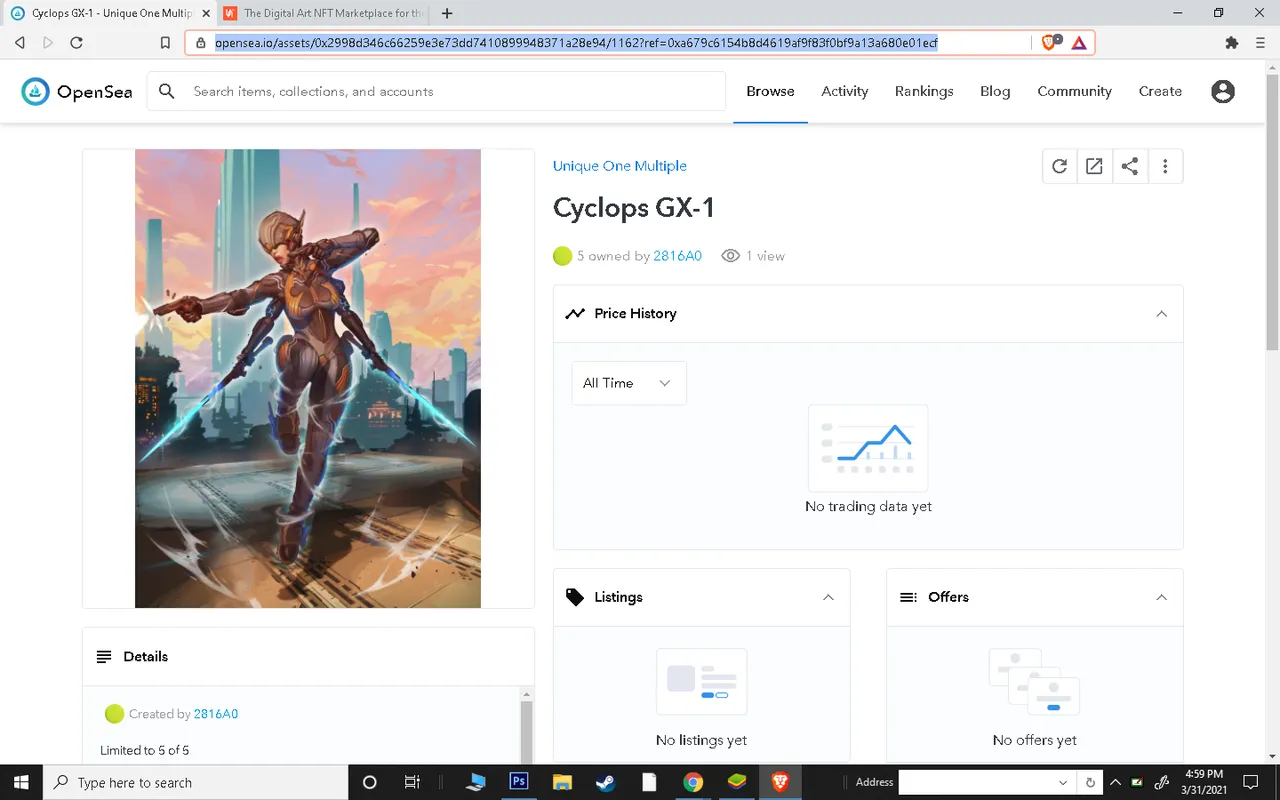Image resolution: width=1280 pixels, height=800 pixels.
Task: Go to the Blog nav item
Action: coord(995,91)
